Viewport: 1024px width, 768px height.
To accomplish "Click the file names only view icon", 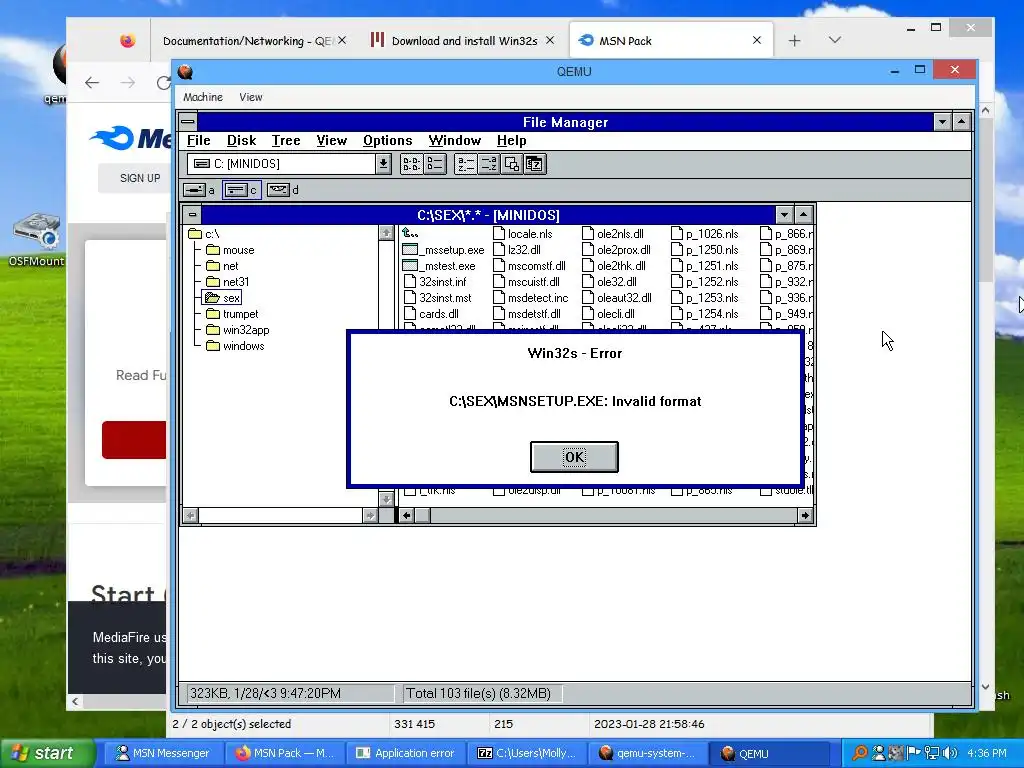I will click(x=411, y=164).
